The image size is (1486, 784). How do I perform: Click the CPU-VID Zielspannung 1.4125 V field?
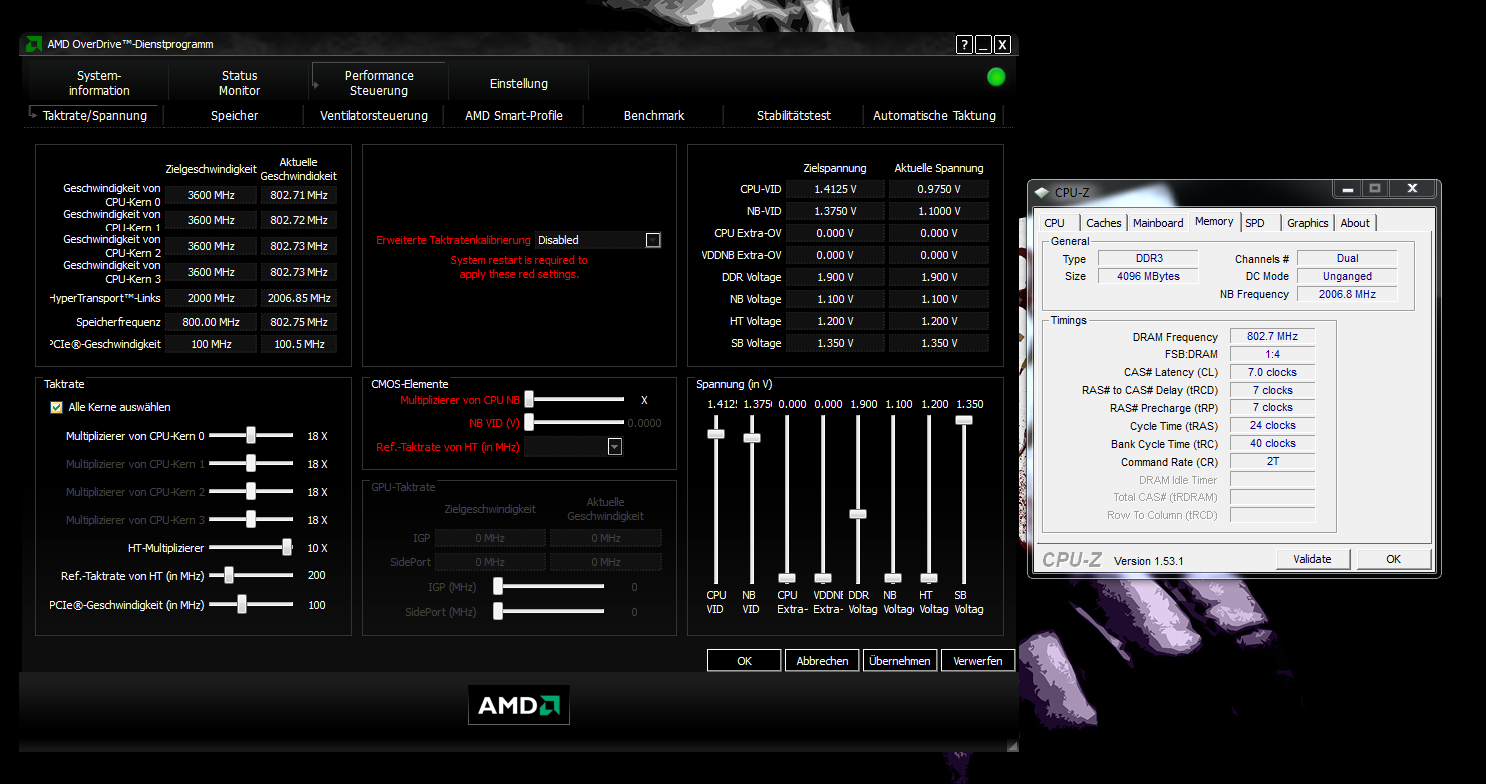[x=835, y=189]
